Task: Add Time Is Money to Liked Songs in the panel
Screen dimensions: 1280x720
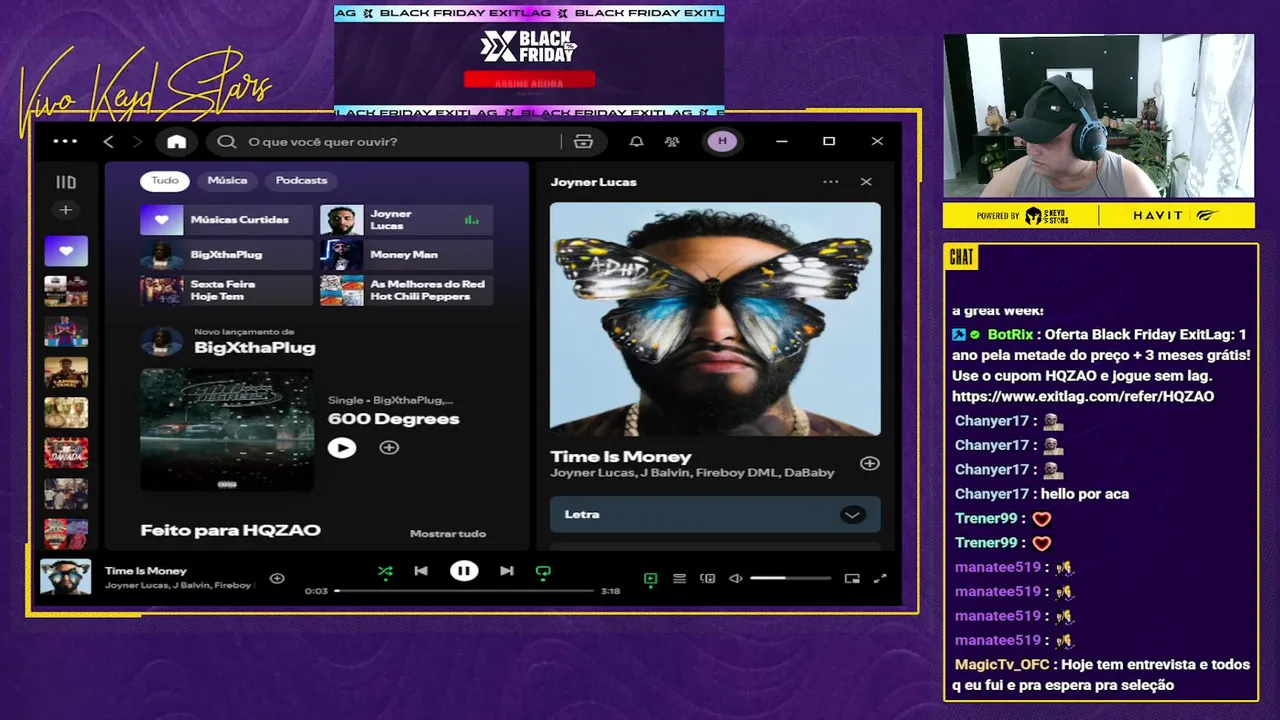Action: [x=869, y=464]
